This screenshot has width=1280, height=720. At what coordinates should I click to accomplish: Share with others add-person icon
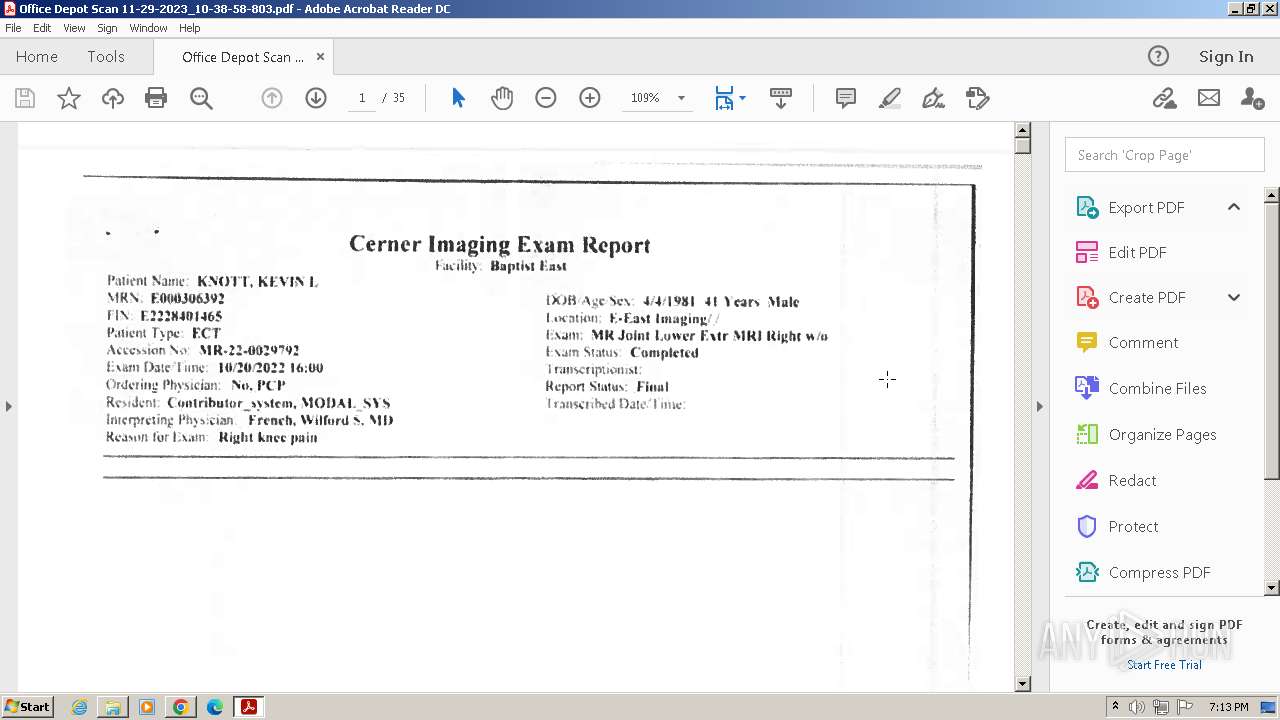point(1252,98)
